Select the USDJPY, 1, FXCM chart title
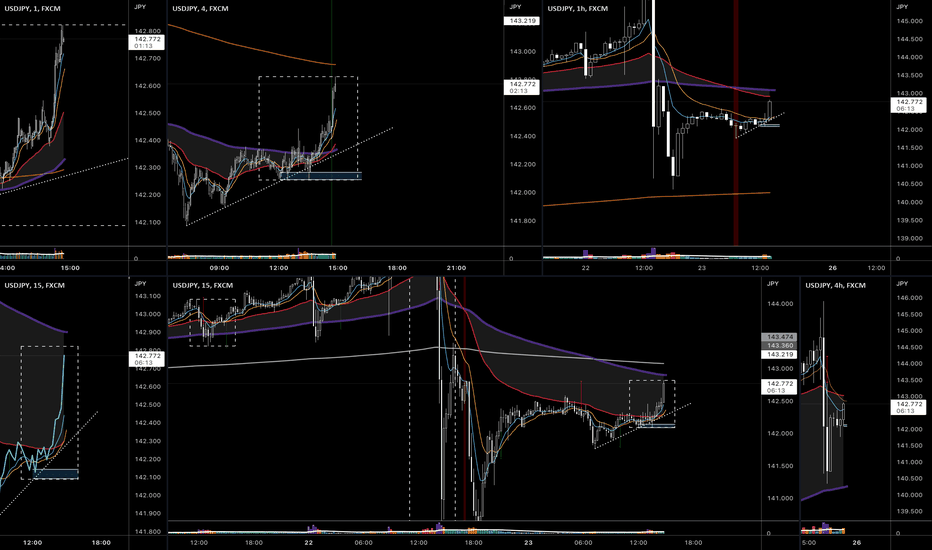 click(32, 9)
